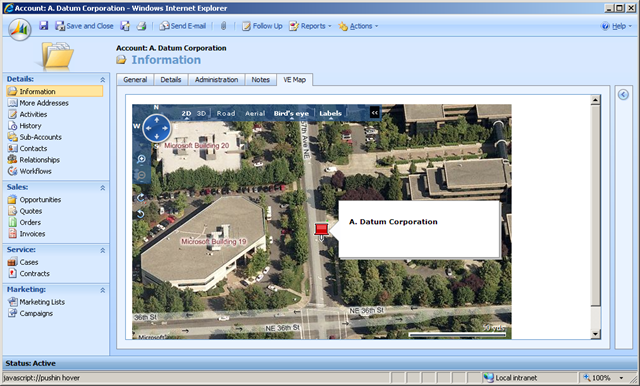Collapse the Details section
Viewport: 640px width, 386px height.
coord(102,80)
